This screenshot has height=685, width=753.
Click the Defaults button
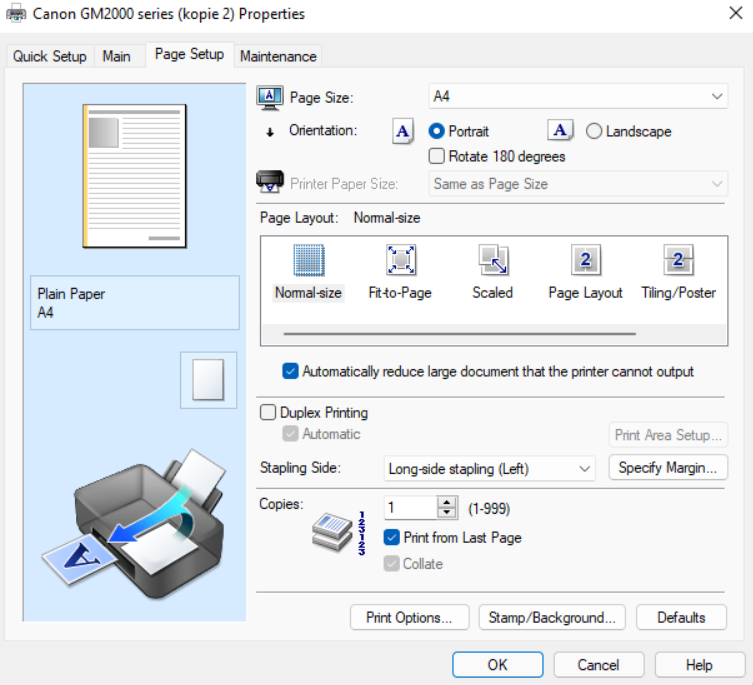point(681,617)
